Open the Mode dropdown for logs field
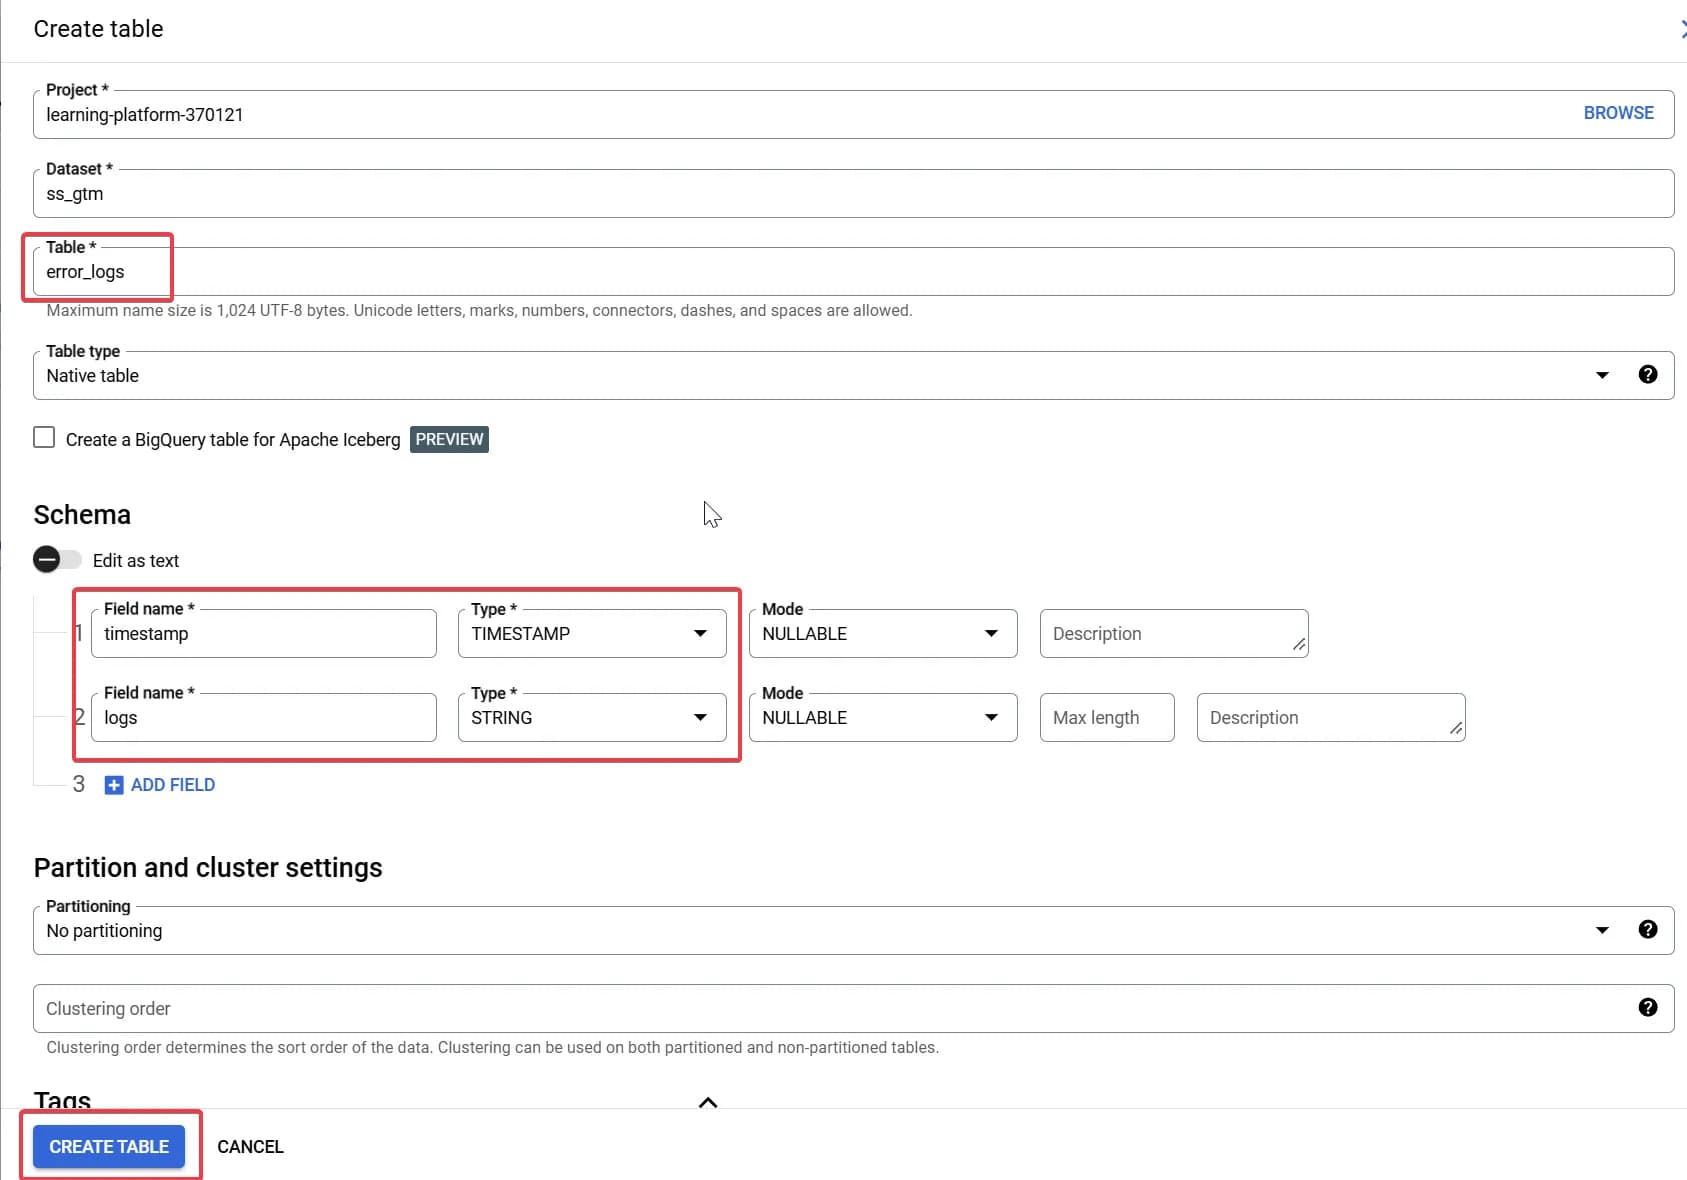 883,717
